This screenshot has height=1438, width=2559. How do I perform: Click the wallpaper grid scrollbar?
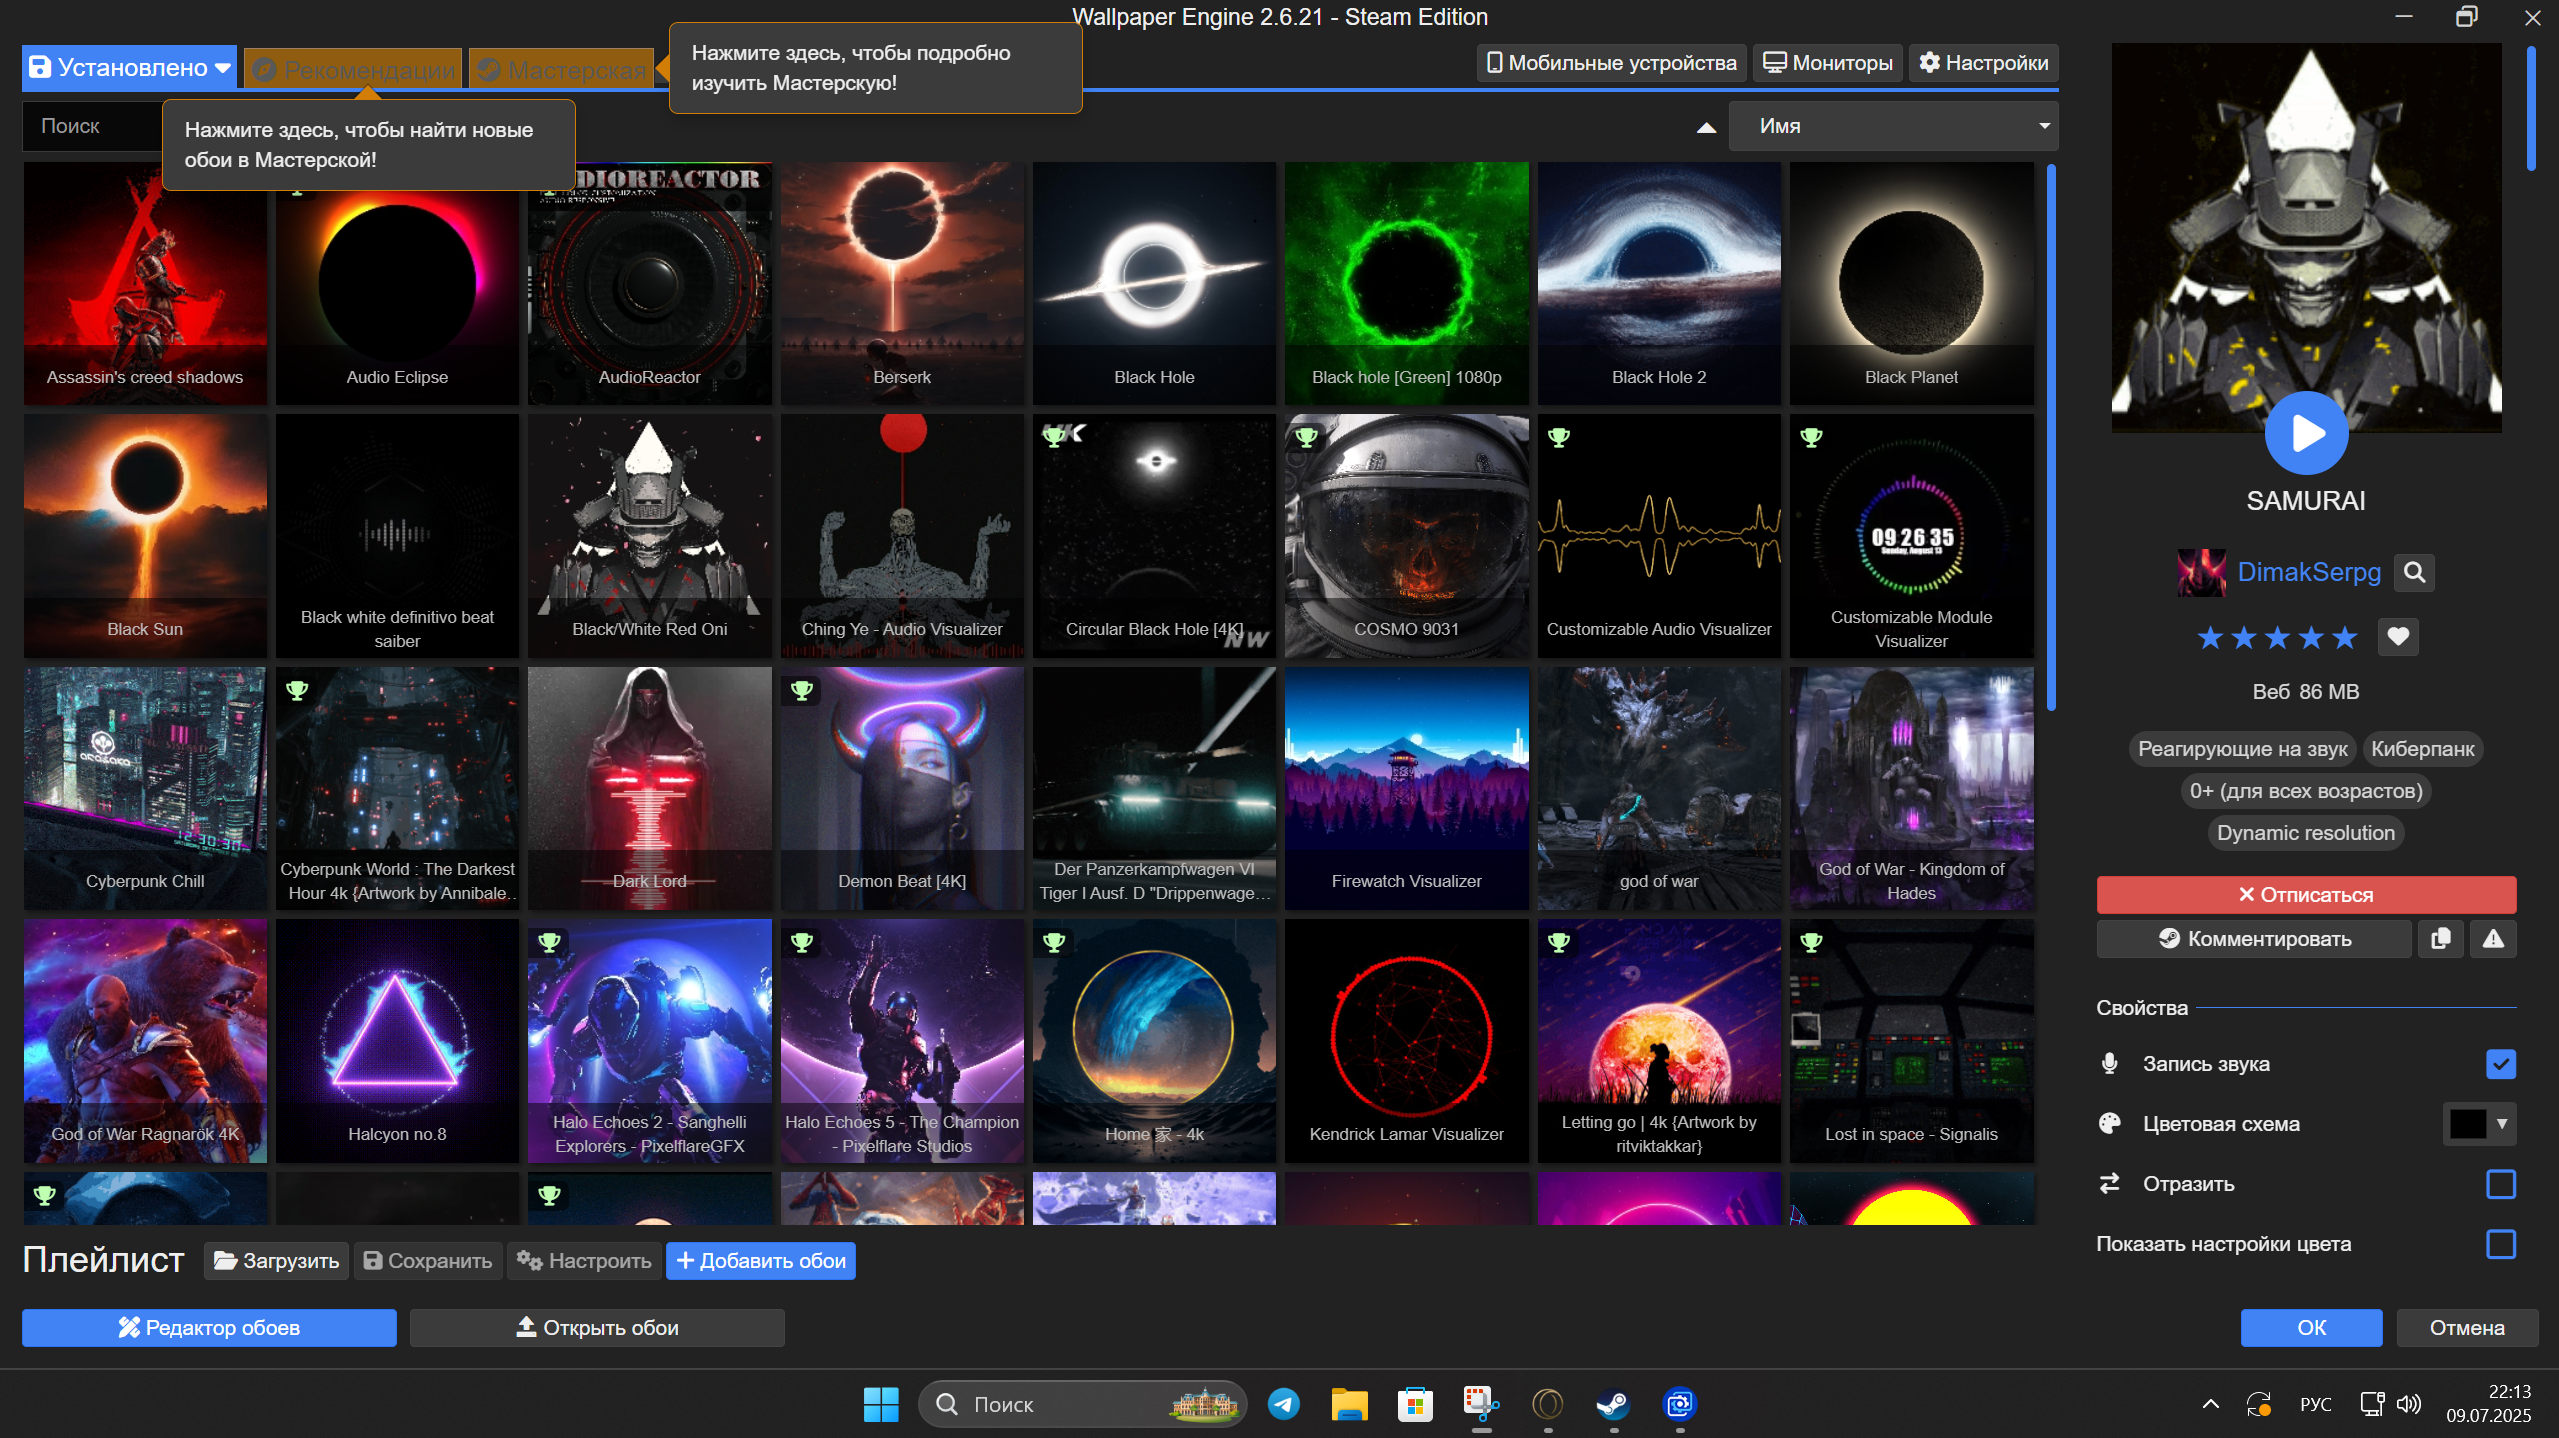click(x=2051, y=437)
